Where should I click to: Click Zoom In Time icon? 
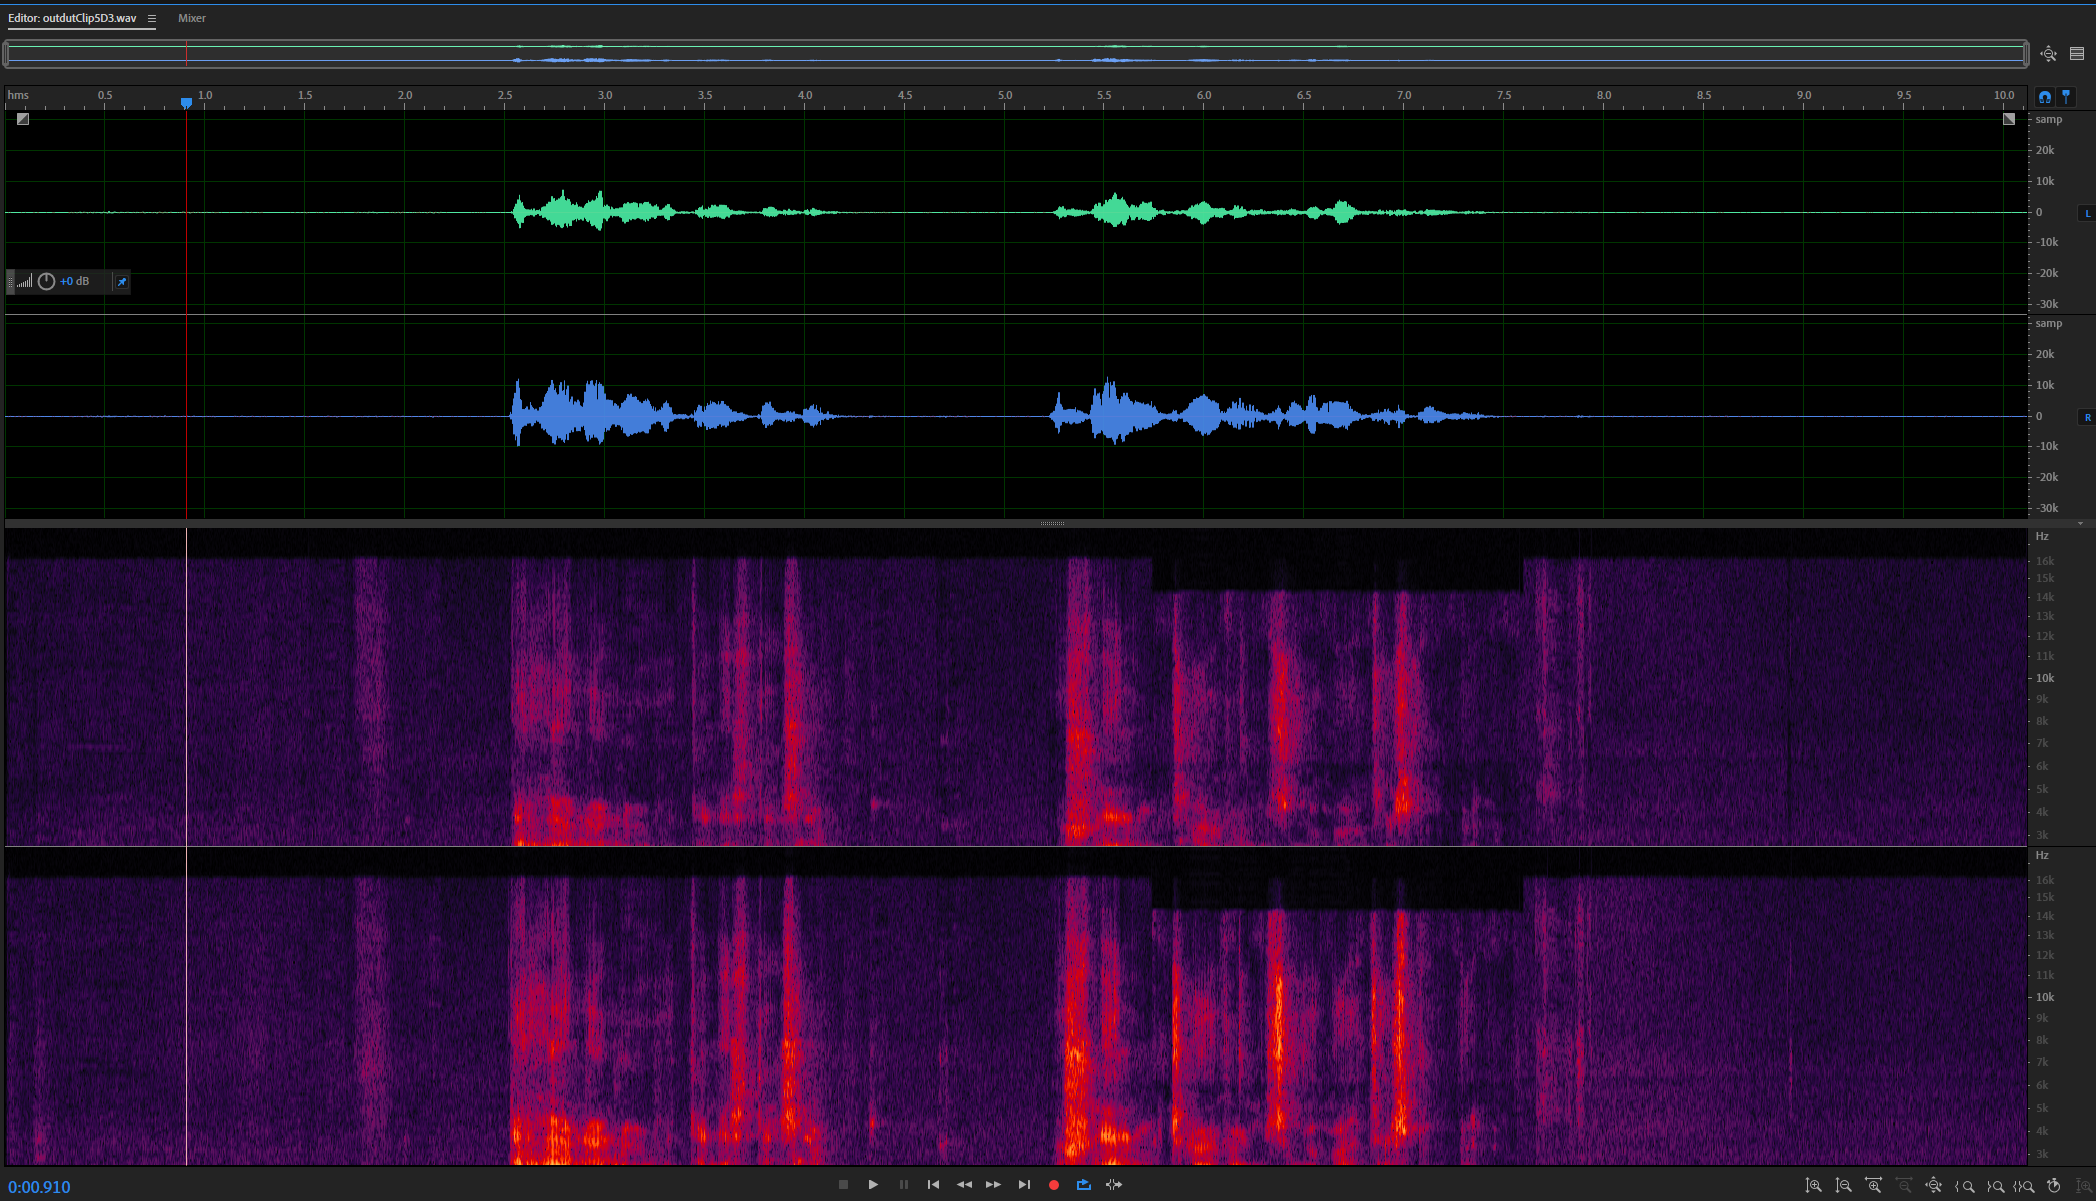(x=1873, y=1186)
